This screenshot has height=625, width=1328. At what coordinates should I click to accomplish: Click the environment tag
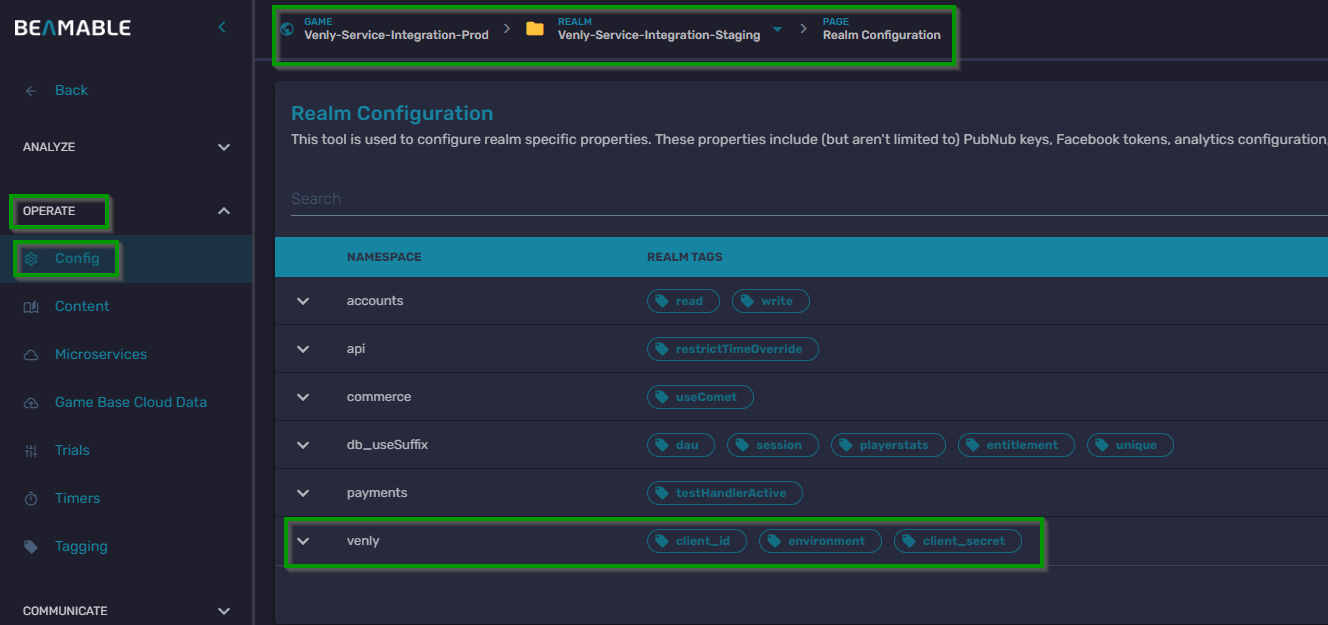coord(820,541)
